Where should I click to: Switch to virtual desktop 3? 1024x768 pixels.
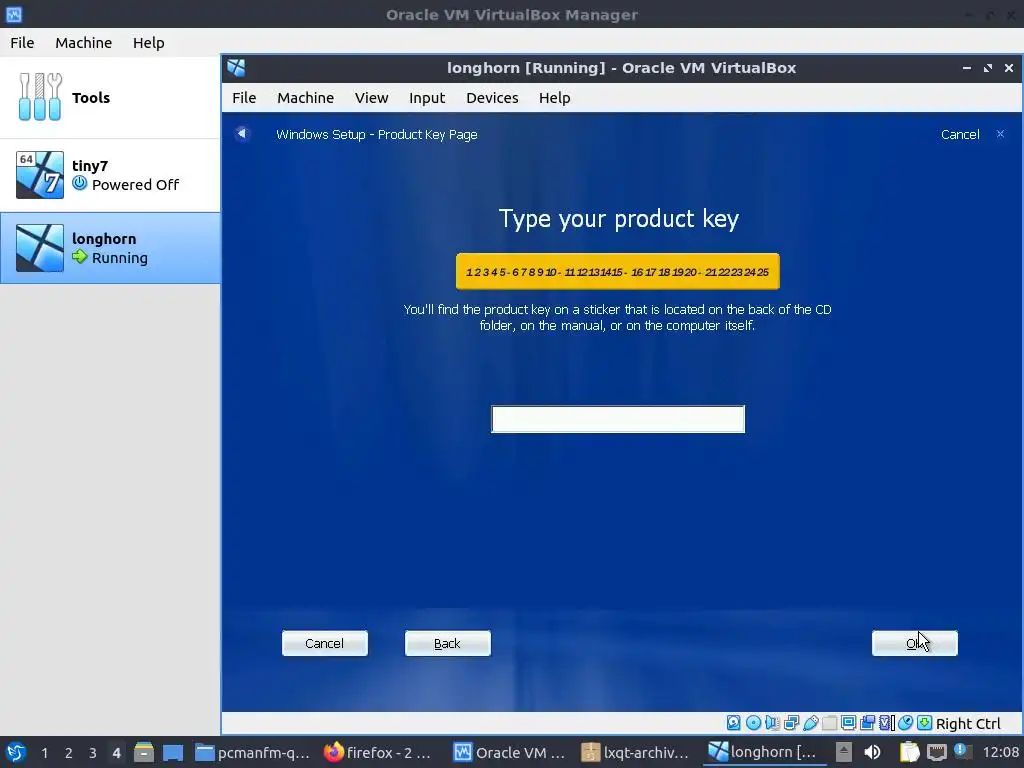[x=93, y=752]
